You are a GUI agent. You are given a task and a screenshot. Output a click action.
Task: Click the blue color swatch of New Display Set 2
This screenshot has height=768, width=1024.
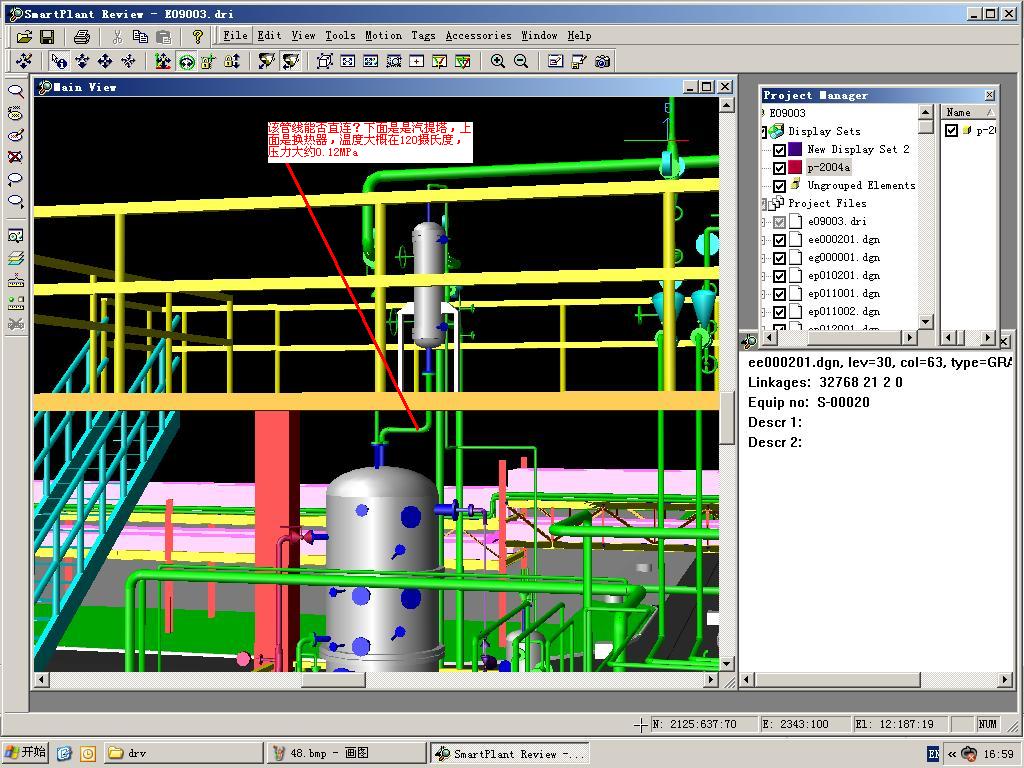[795, 150]
